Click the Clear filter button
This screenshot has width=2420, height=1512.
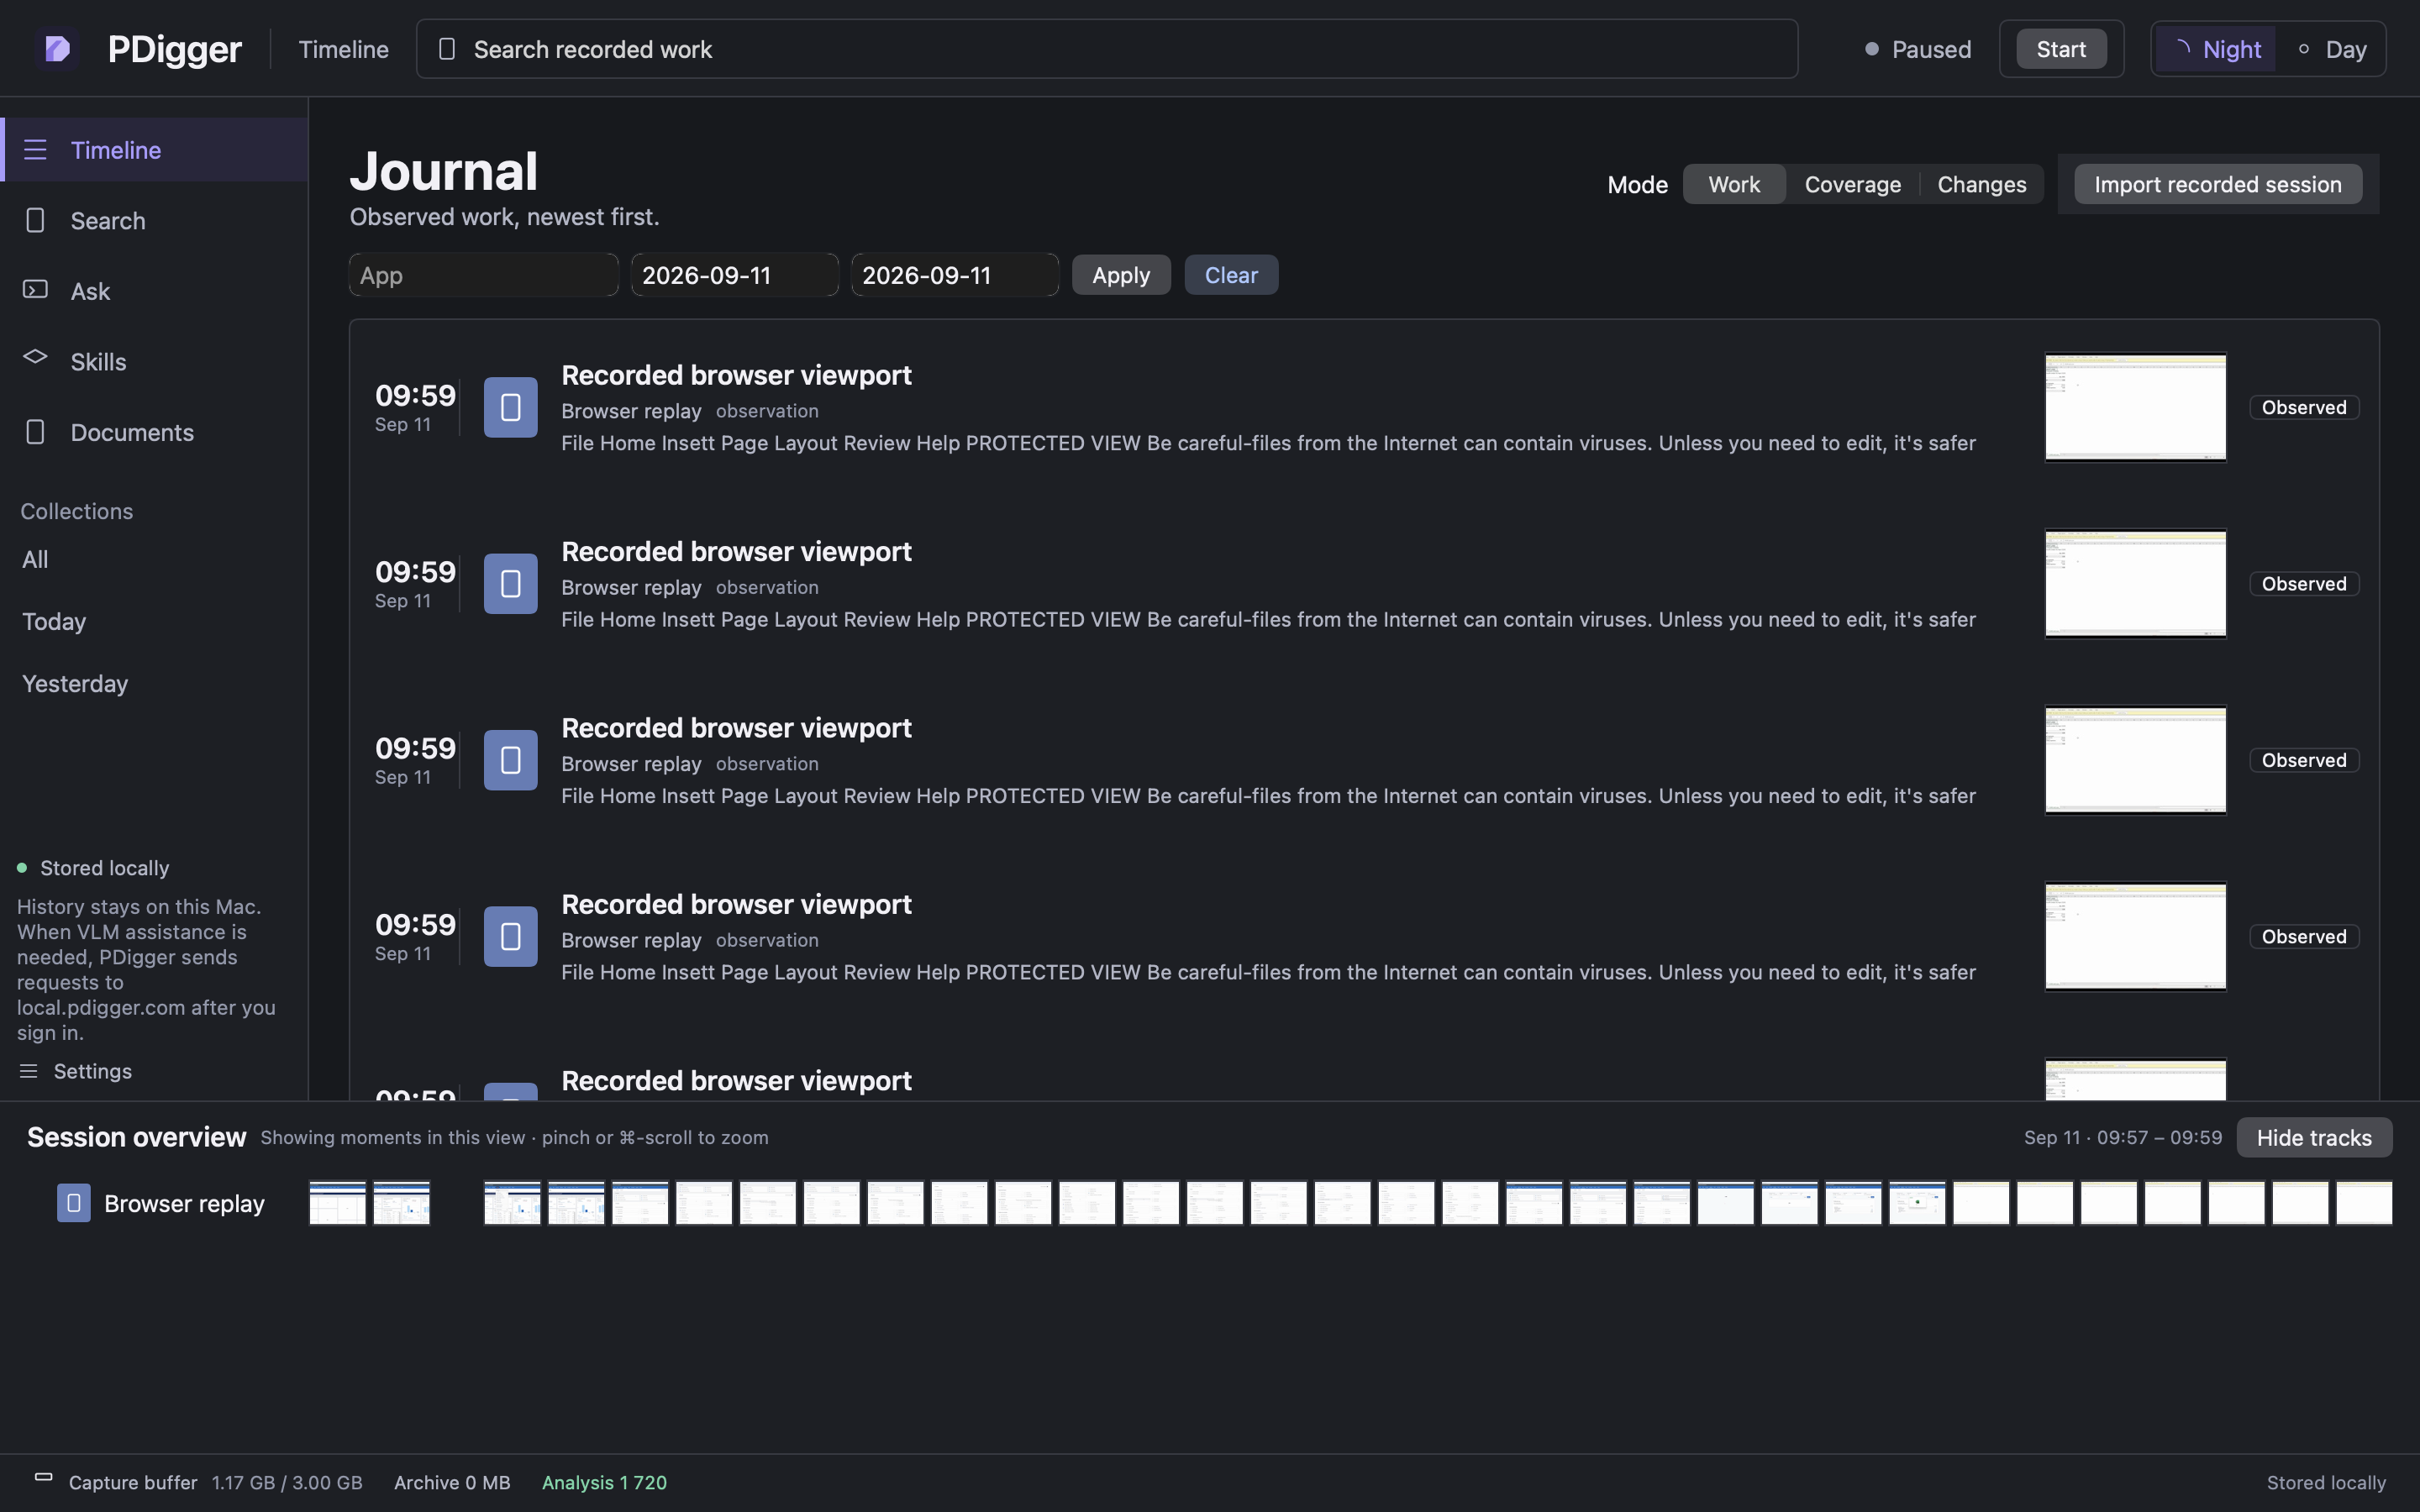(1231, 275)
